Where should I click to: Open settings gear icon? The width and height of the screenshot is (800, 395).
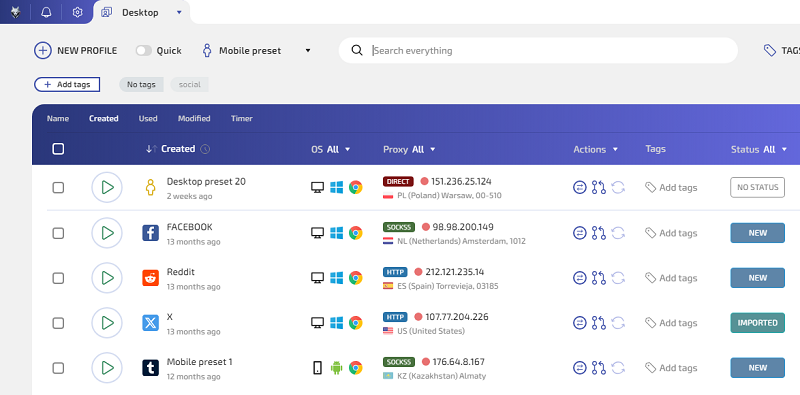point(78,12)
